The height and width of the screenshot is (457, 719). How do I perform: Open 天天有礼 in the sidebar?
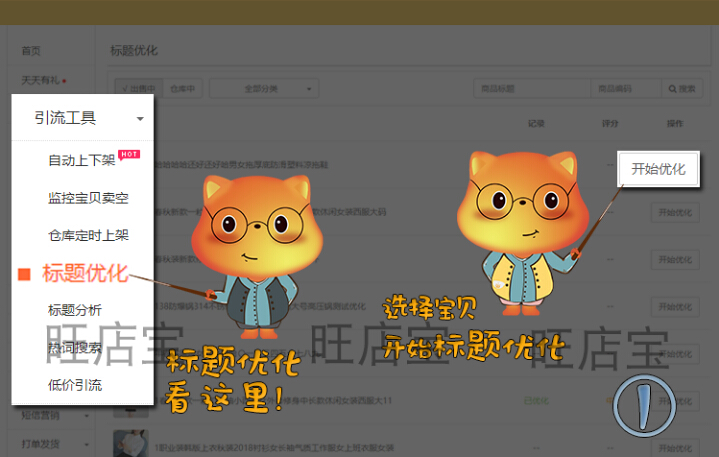point(40,79)
